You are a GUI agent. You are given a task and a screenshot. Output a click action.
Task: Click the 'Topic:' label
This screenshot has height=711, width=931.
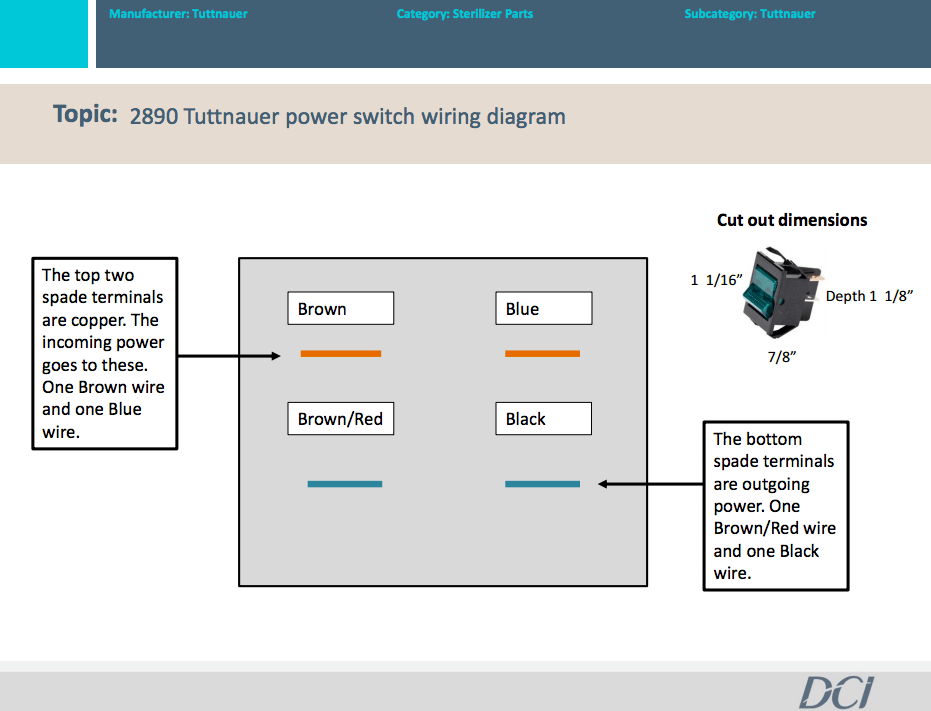[86, 114]
